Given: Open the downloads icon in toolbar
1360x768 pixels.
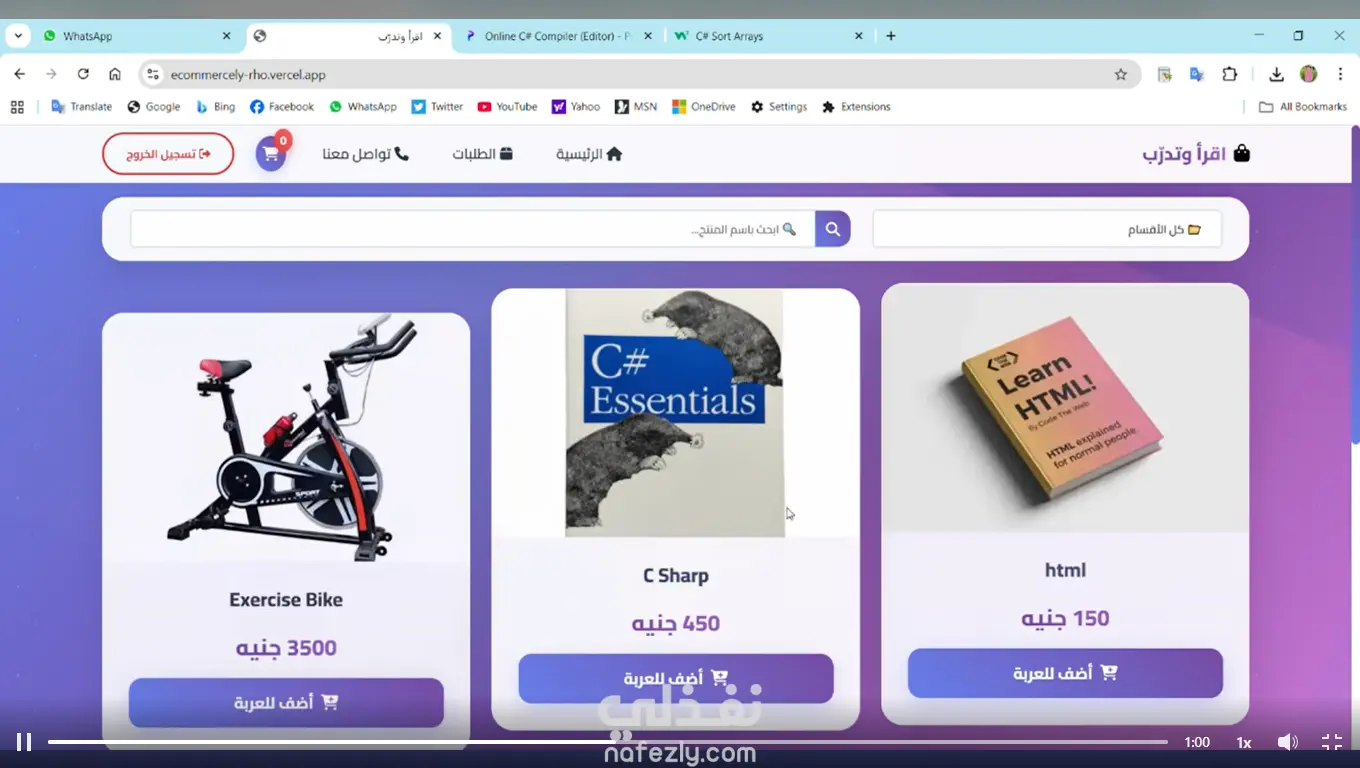Looking at the screenshot, I should coord(1276,74).
